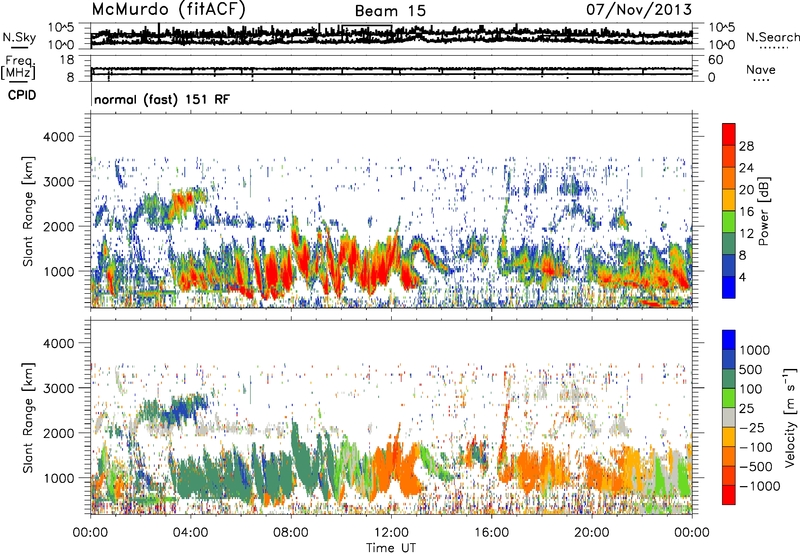Click the Velocity [m s-1] colorbar label
The image size is (800, 554).
[790, 417]
